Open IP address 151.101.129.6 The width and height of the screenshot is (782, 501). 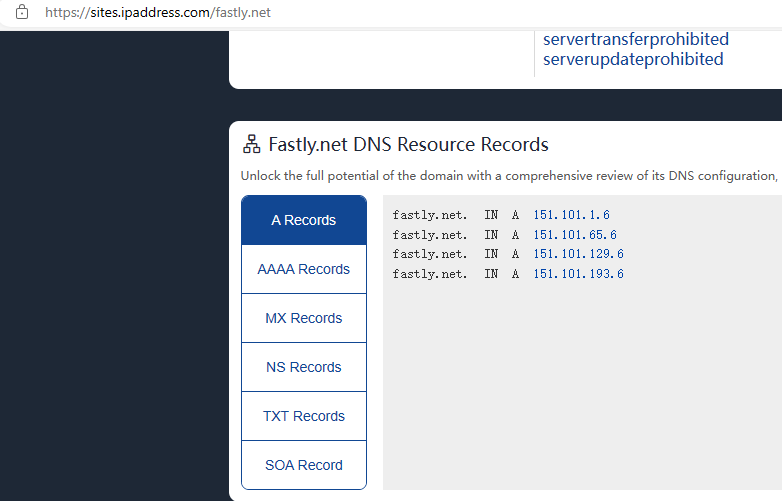coord(579,254)
